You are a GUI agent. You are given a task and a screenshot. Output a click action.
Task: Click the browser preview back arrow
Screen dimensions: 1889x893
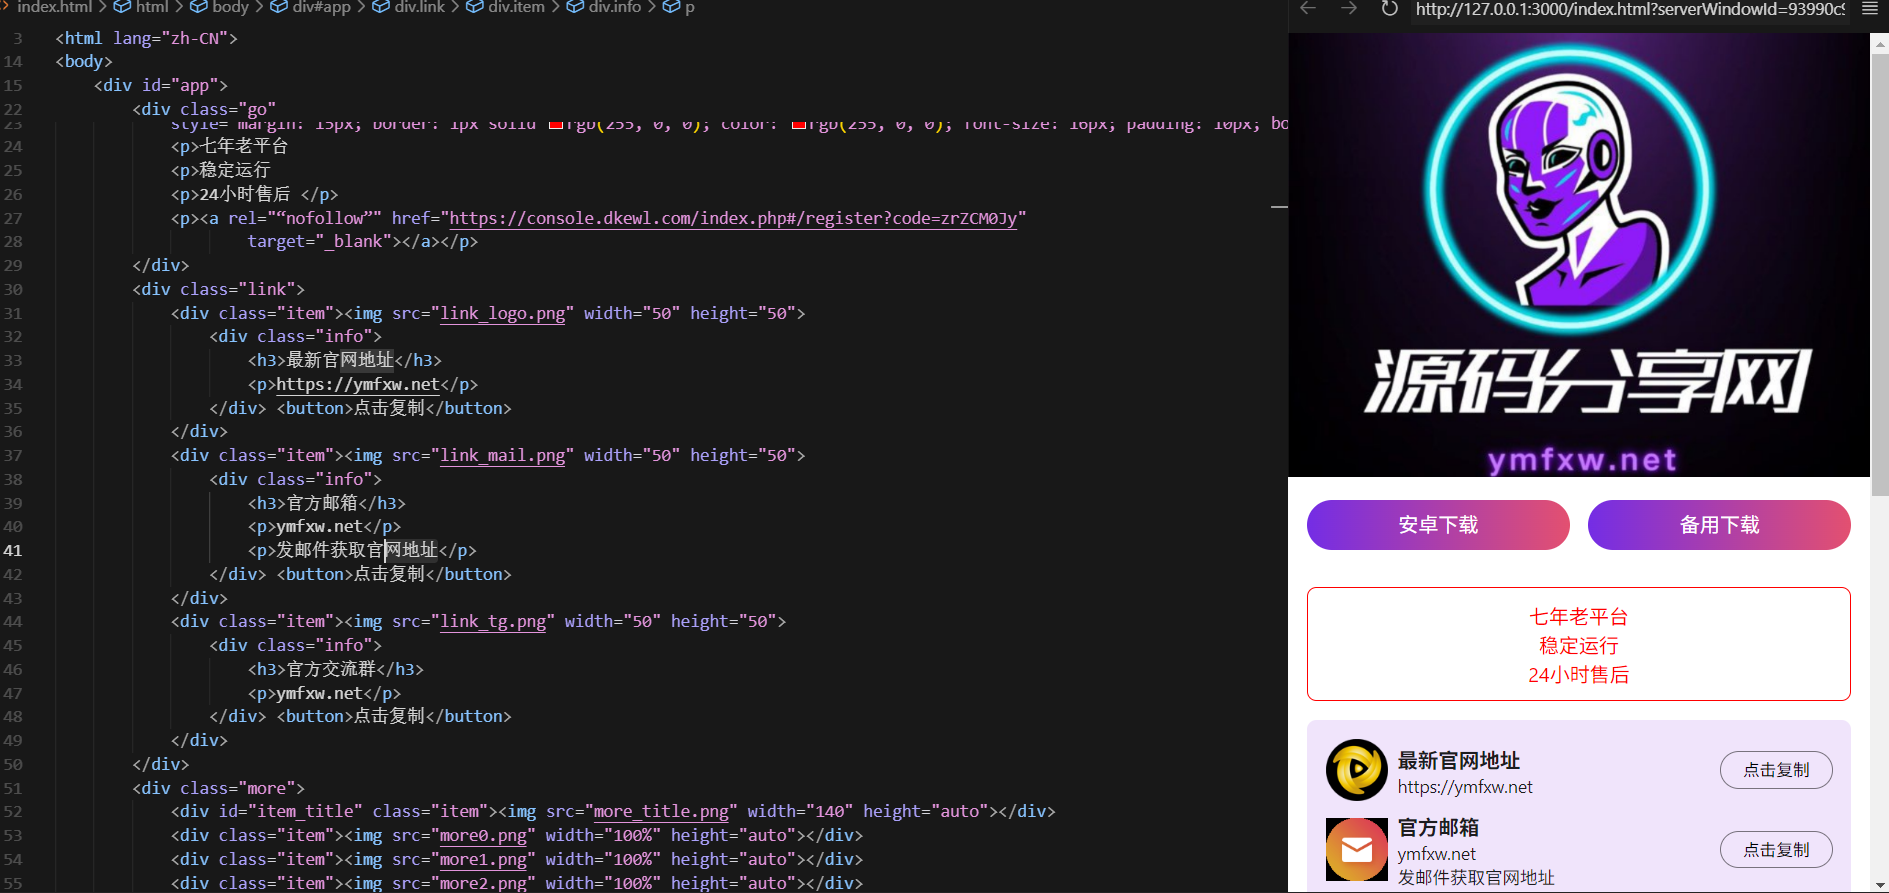1308,9
